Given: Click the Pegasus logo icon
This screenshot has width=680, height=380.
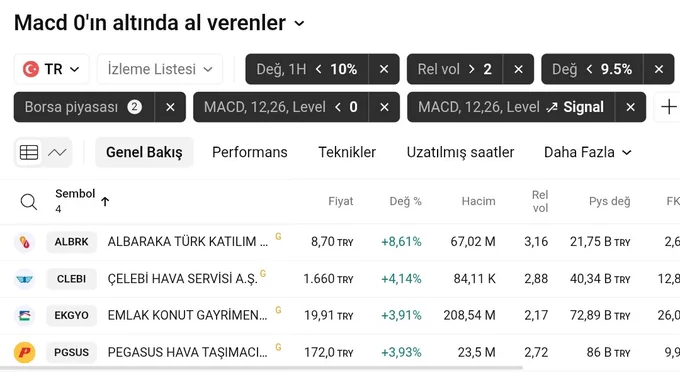Looking at the screenshot, I should click(x=25, y=352).
